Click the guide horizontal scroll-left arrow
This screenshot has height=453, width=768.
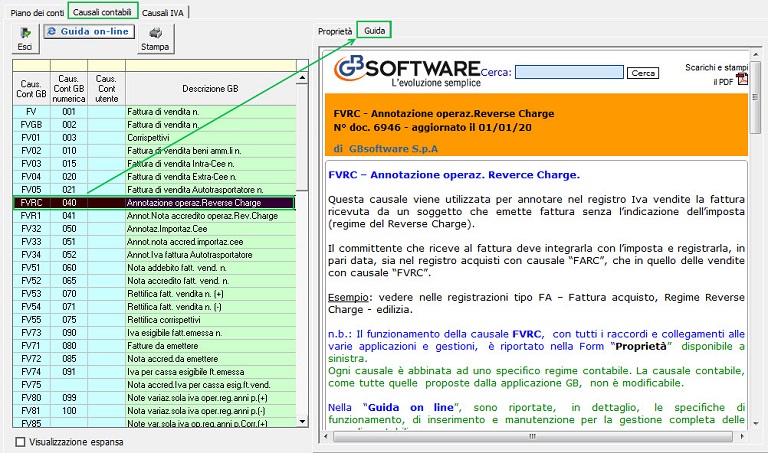pyautogui.click(x=327, y=436)
